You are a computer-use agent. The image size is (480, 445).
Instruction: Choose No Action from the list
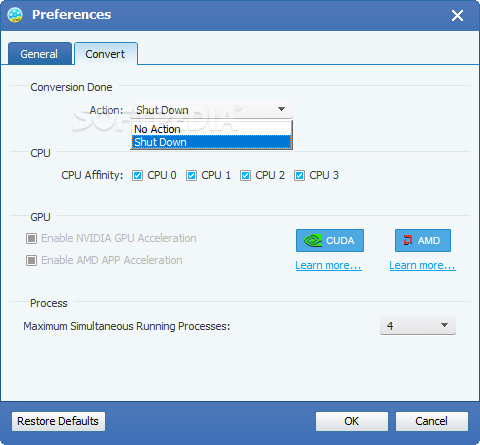click(211, 129)
